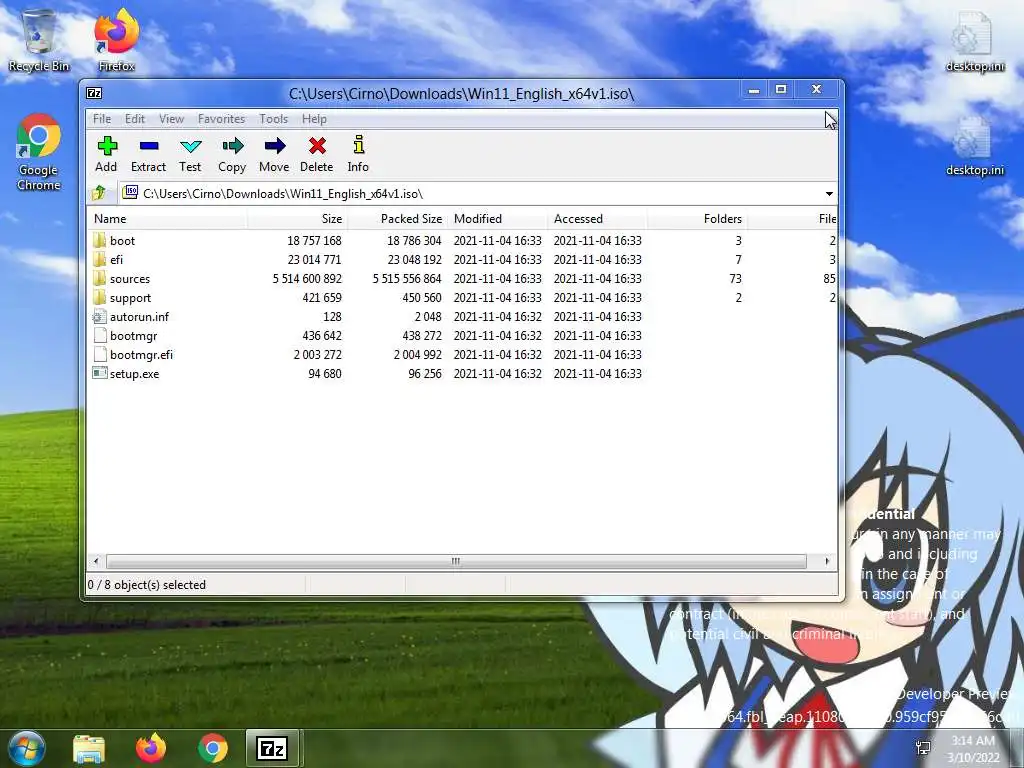Viewport: 1024px width, 768px height.
Task: Select the top desktop.ini desktop file
Action: point(974,42)
